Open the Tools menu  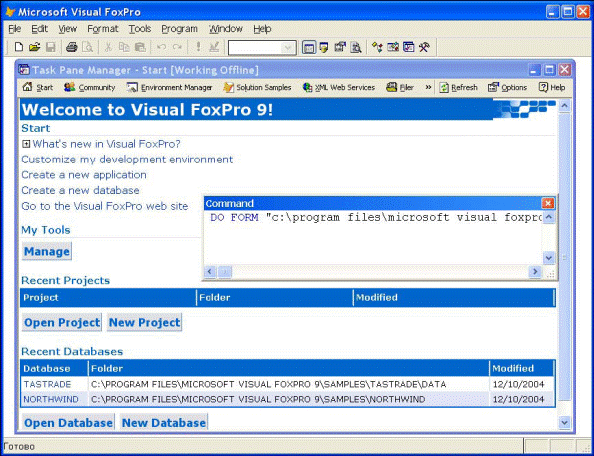point(140,29)
